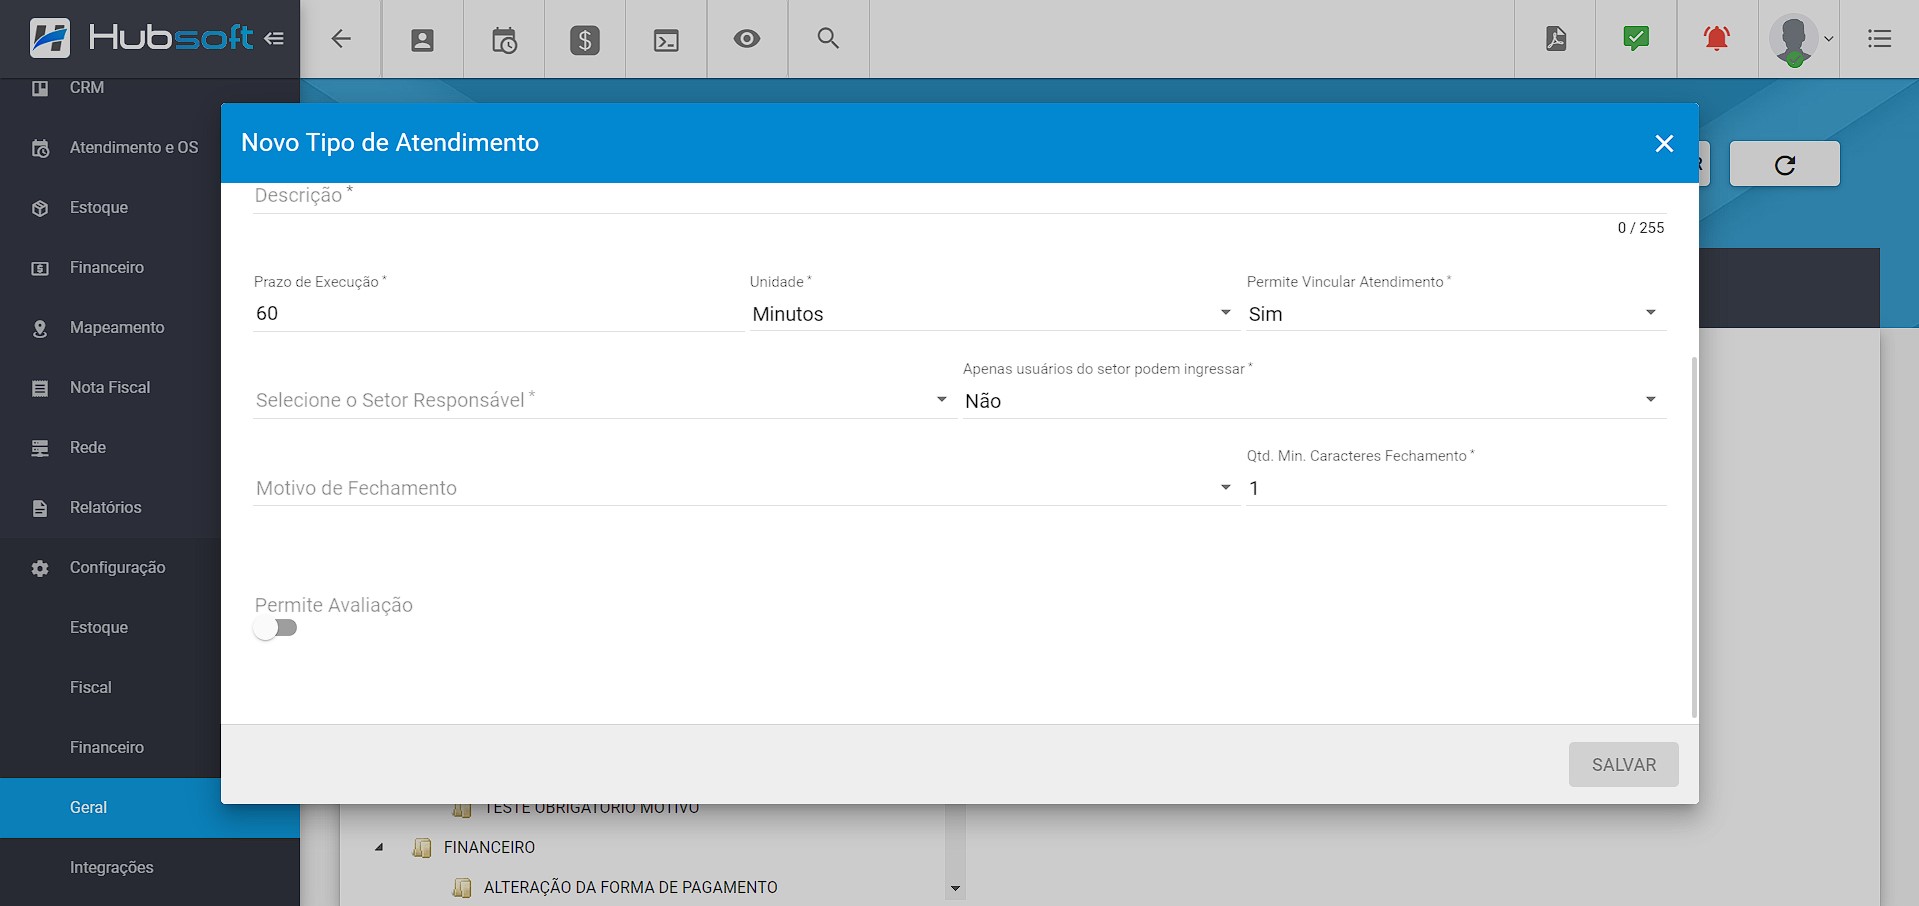Image resolution: width=1919 pixels, height=906 pixels.
Task: Click the eye view icon in toolbar
Action: click(746, 39)
